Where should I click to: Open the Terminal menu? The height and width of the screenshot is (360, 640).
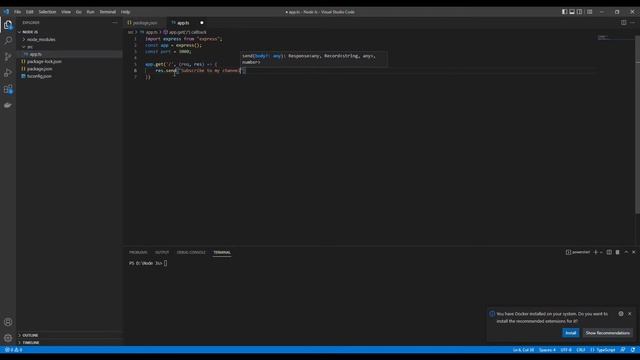click(x=108, y=12)
